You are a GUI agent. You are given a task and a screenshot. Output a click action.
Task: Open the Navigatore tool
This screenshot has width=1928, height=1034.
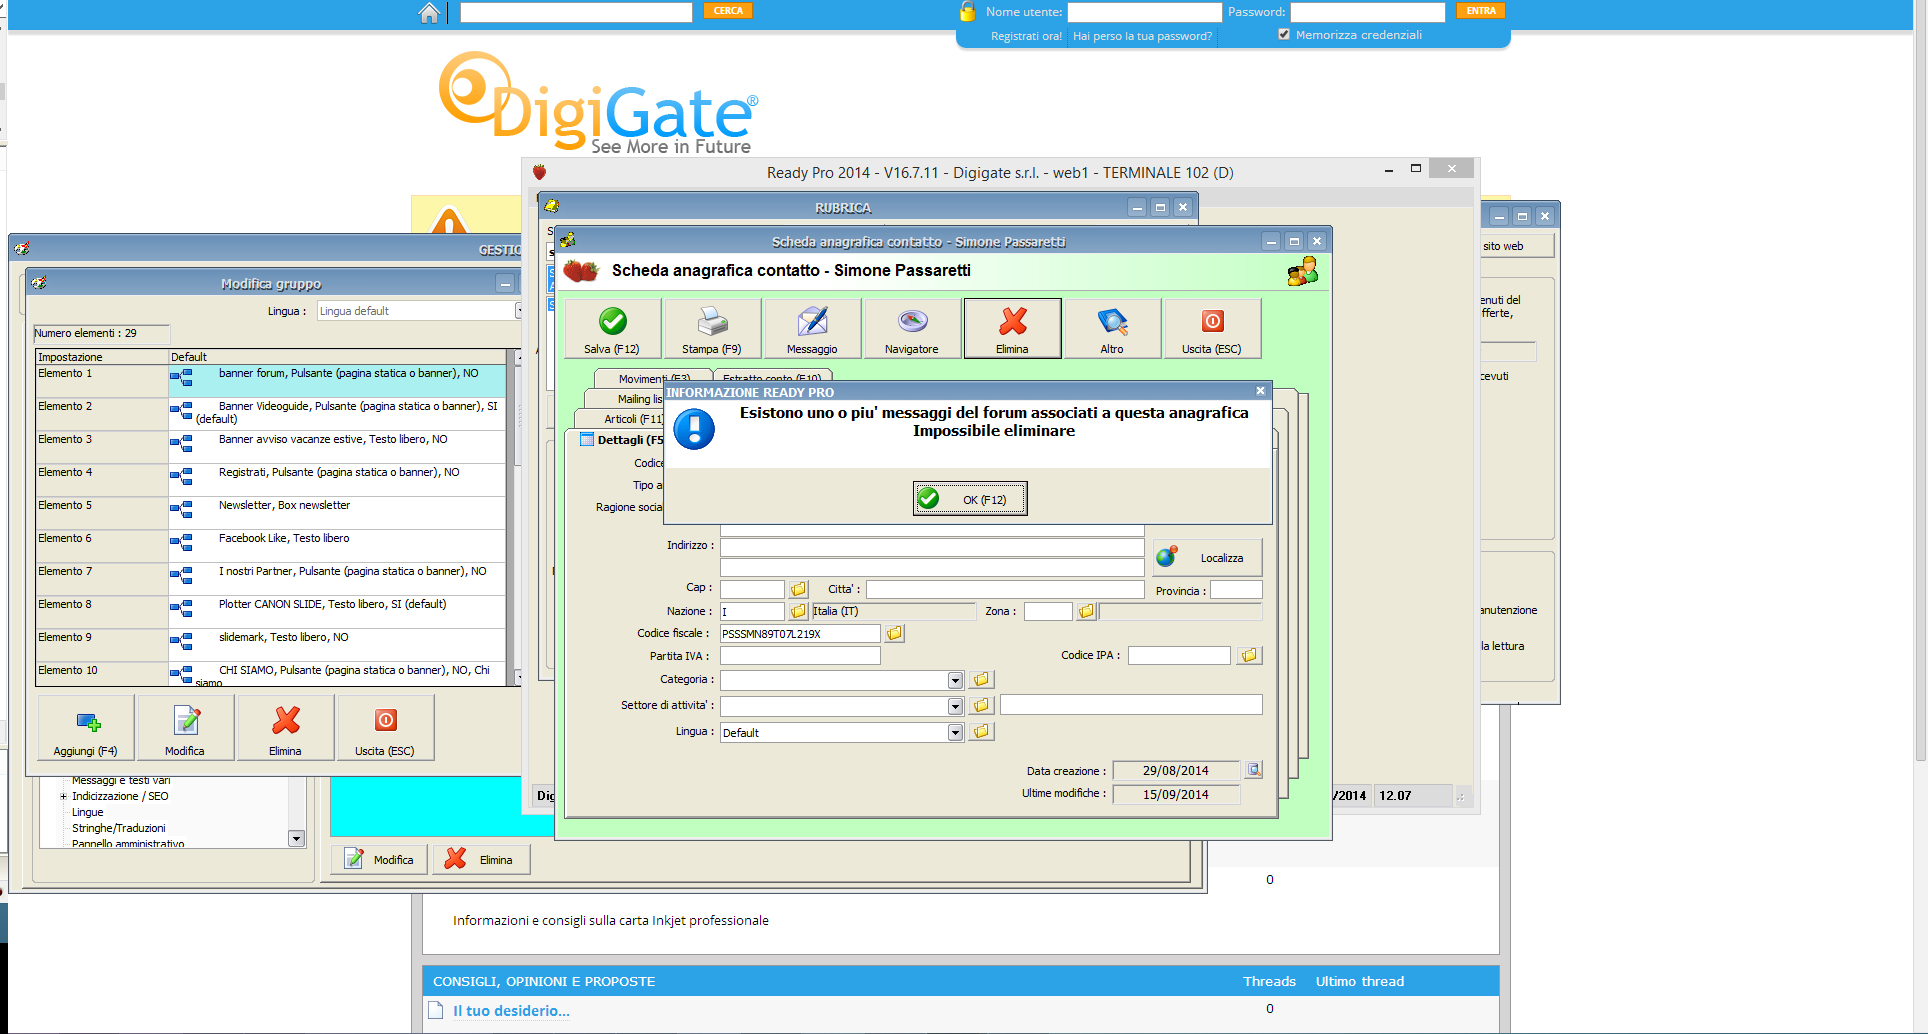tap(912, 328)
